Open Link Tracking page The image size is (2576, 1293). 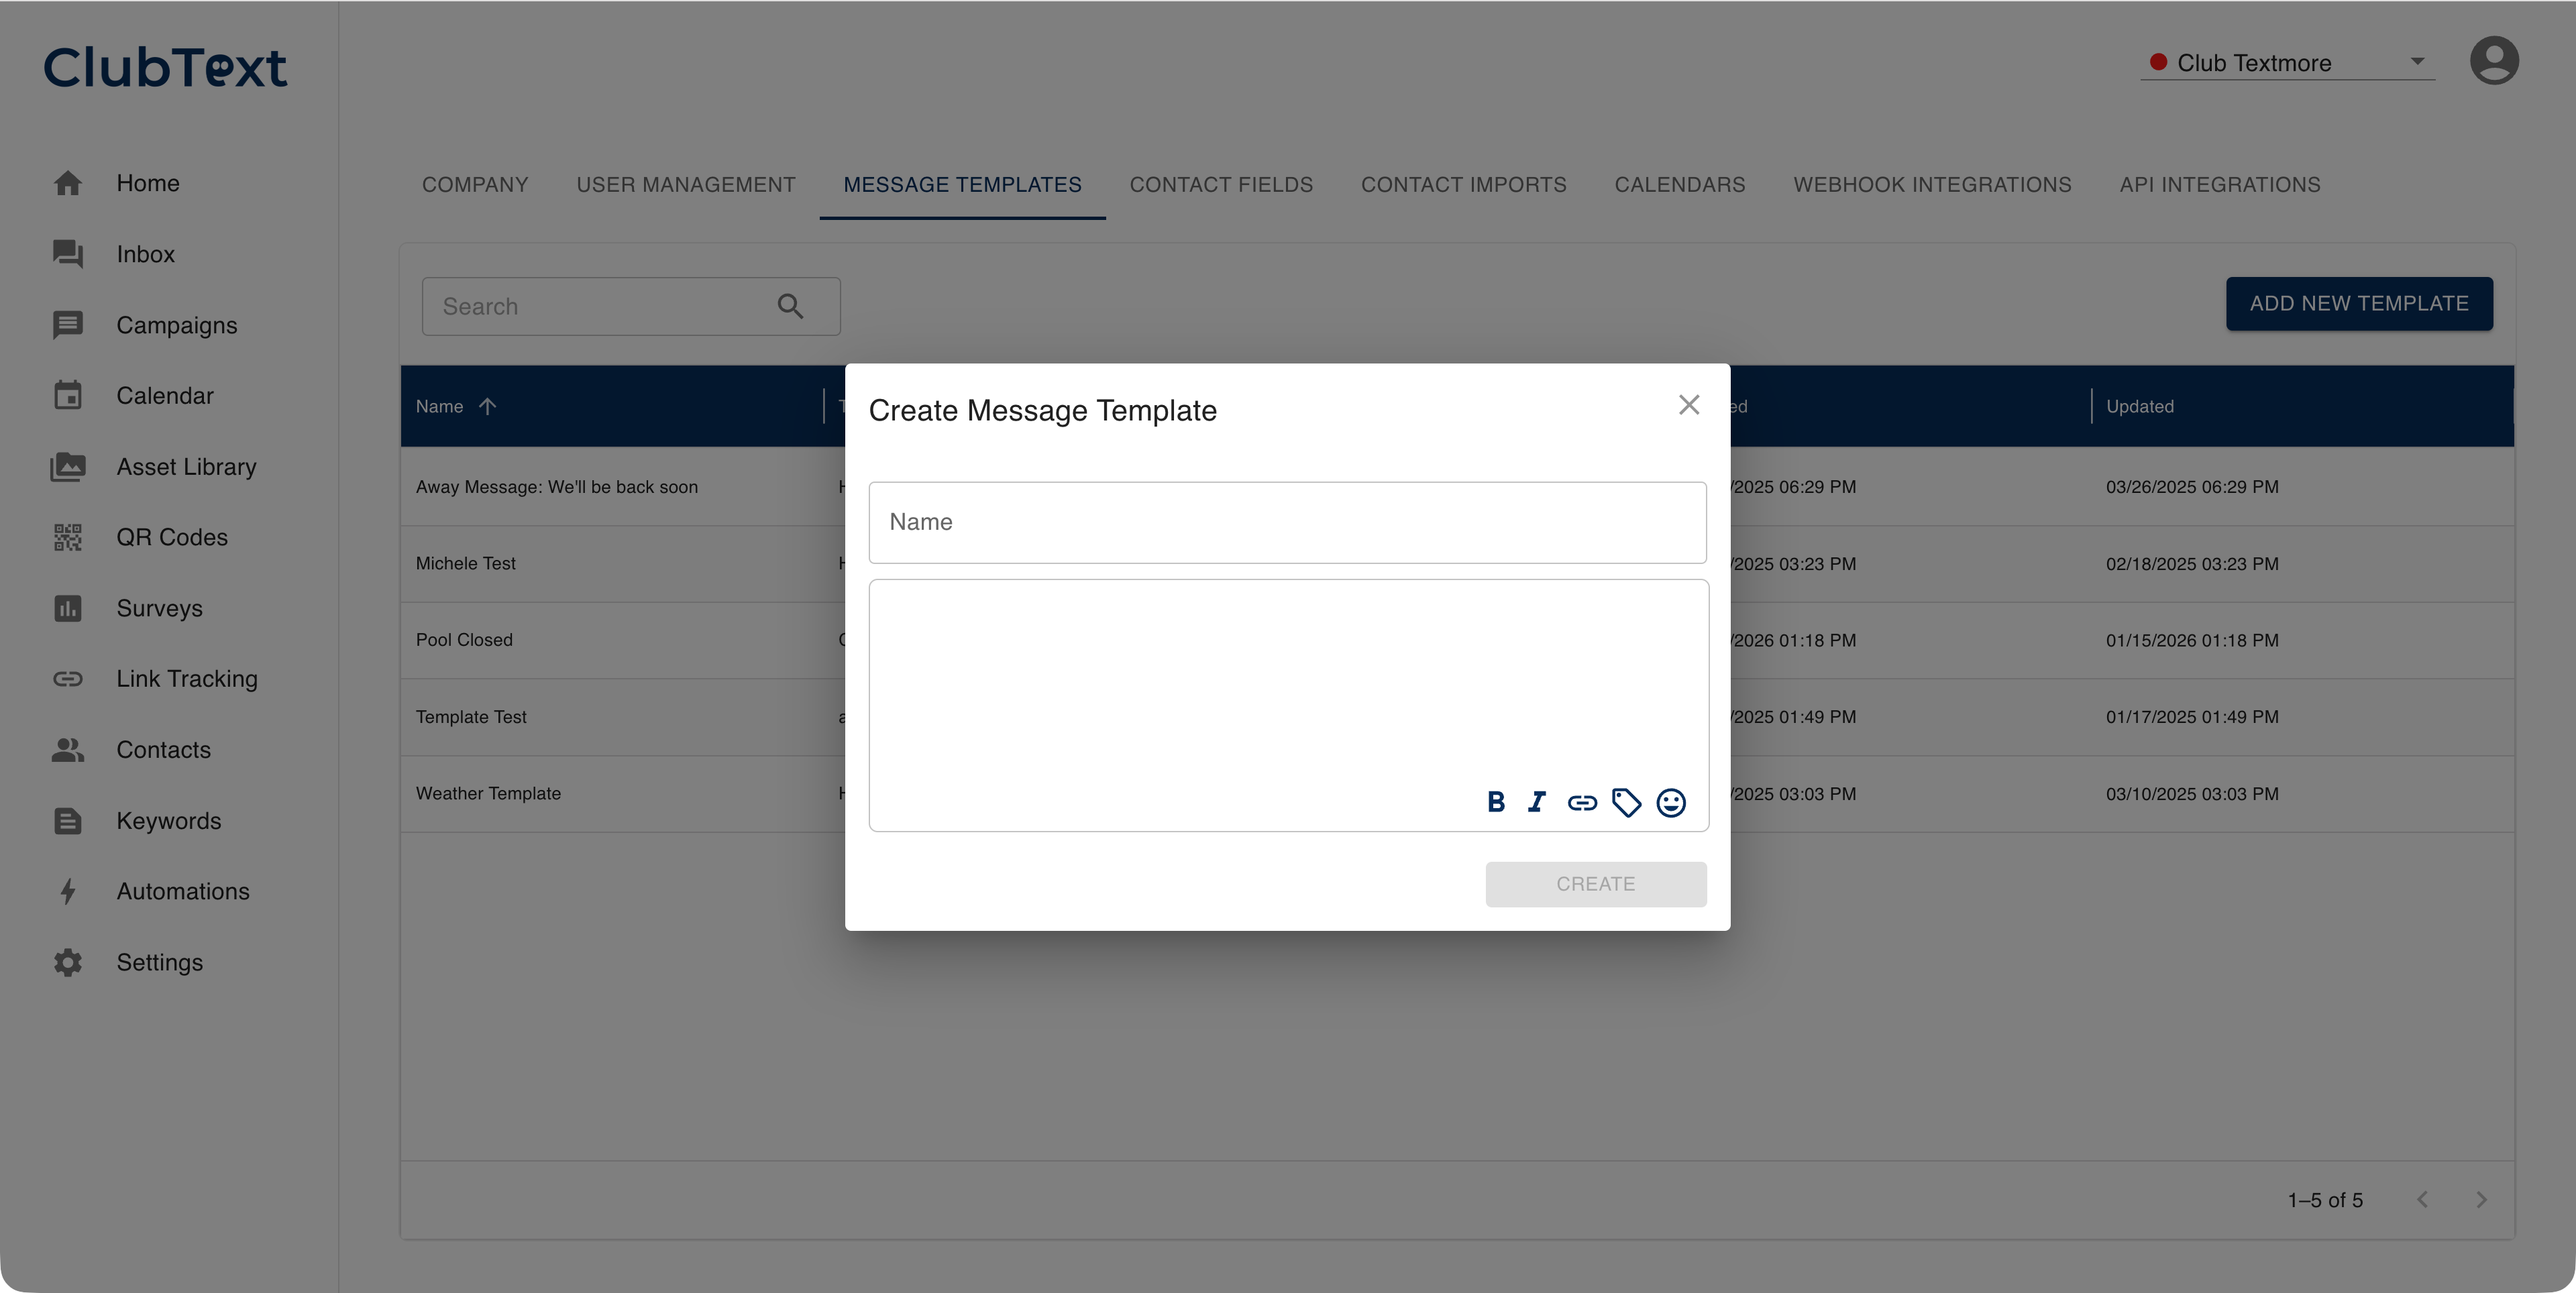(x=186, y=679)
